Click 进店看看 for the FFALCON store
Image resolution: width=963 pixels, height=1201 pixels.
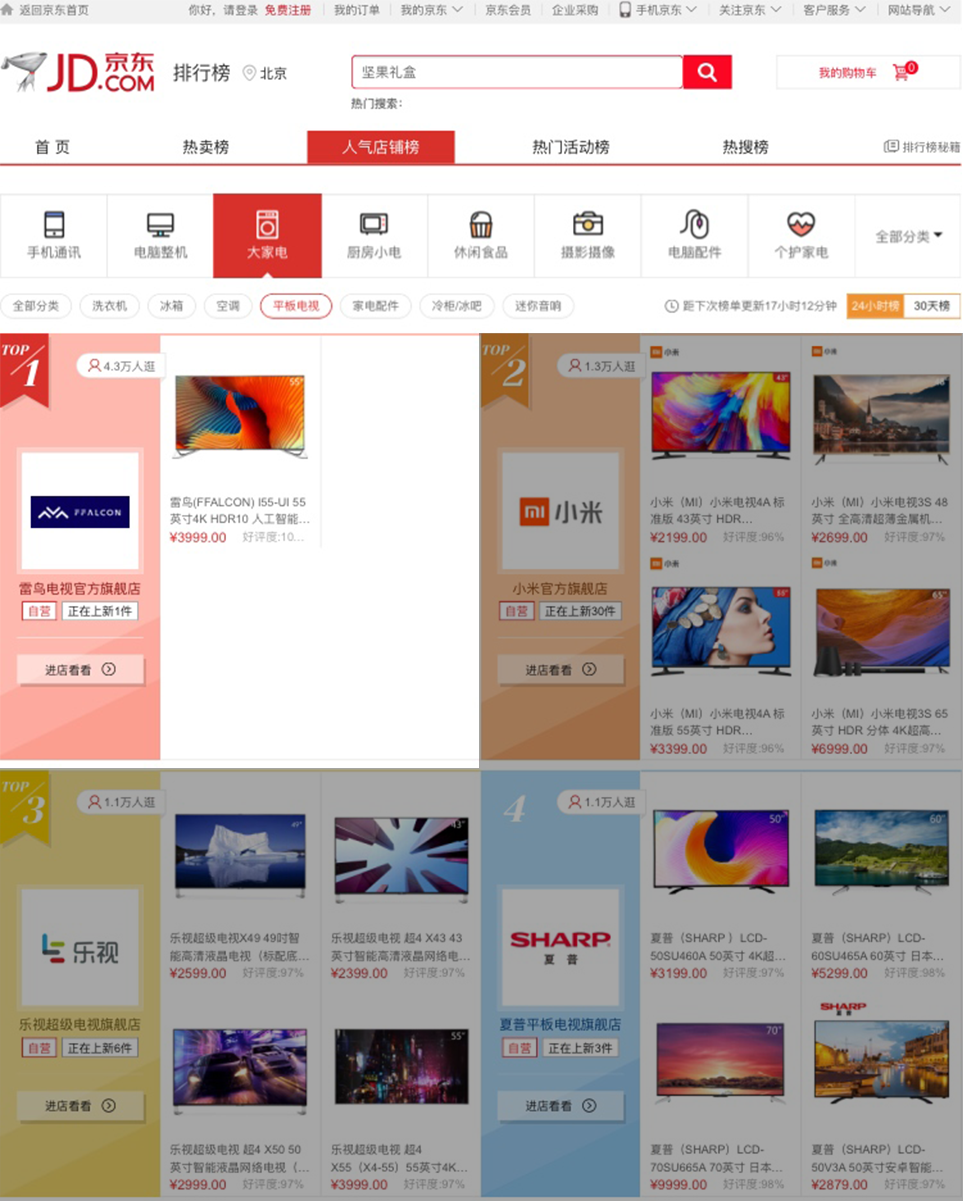tap(80, 669)
